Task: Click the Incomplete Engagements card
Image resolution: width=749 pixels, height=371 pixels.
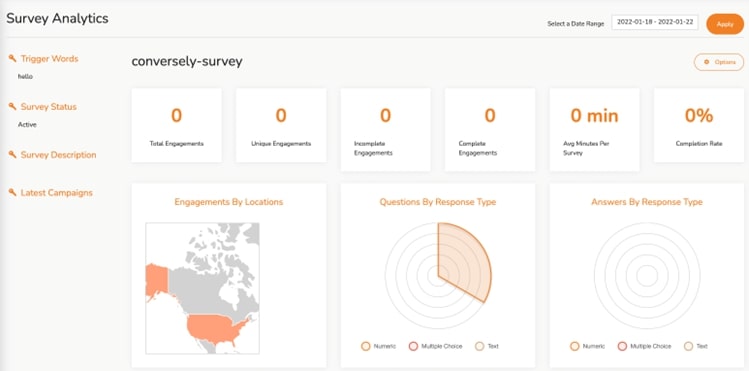Action: point(385,129)
